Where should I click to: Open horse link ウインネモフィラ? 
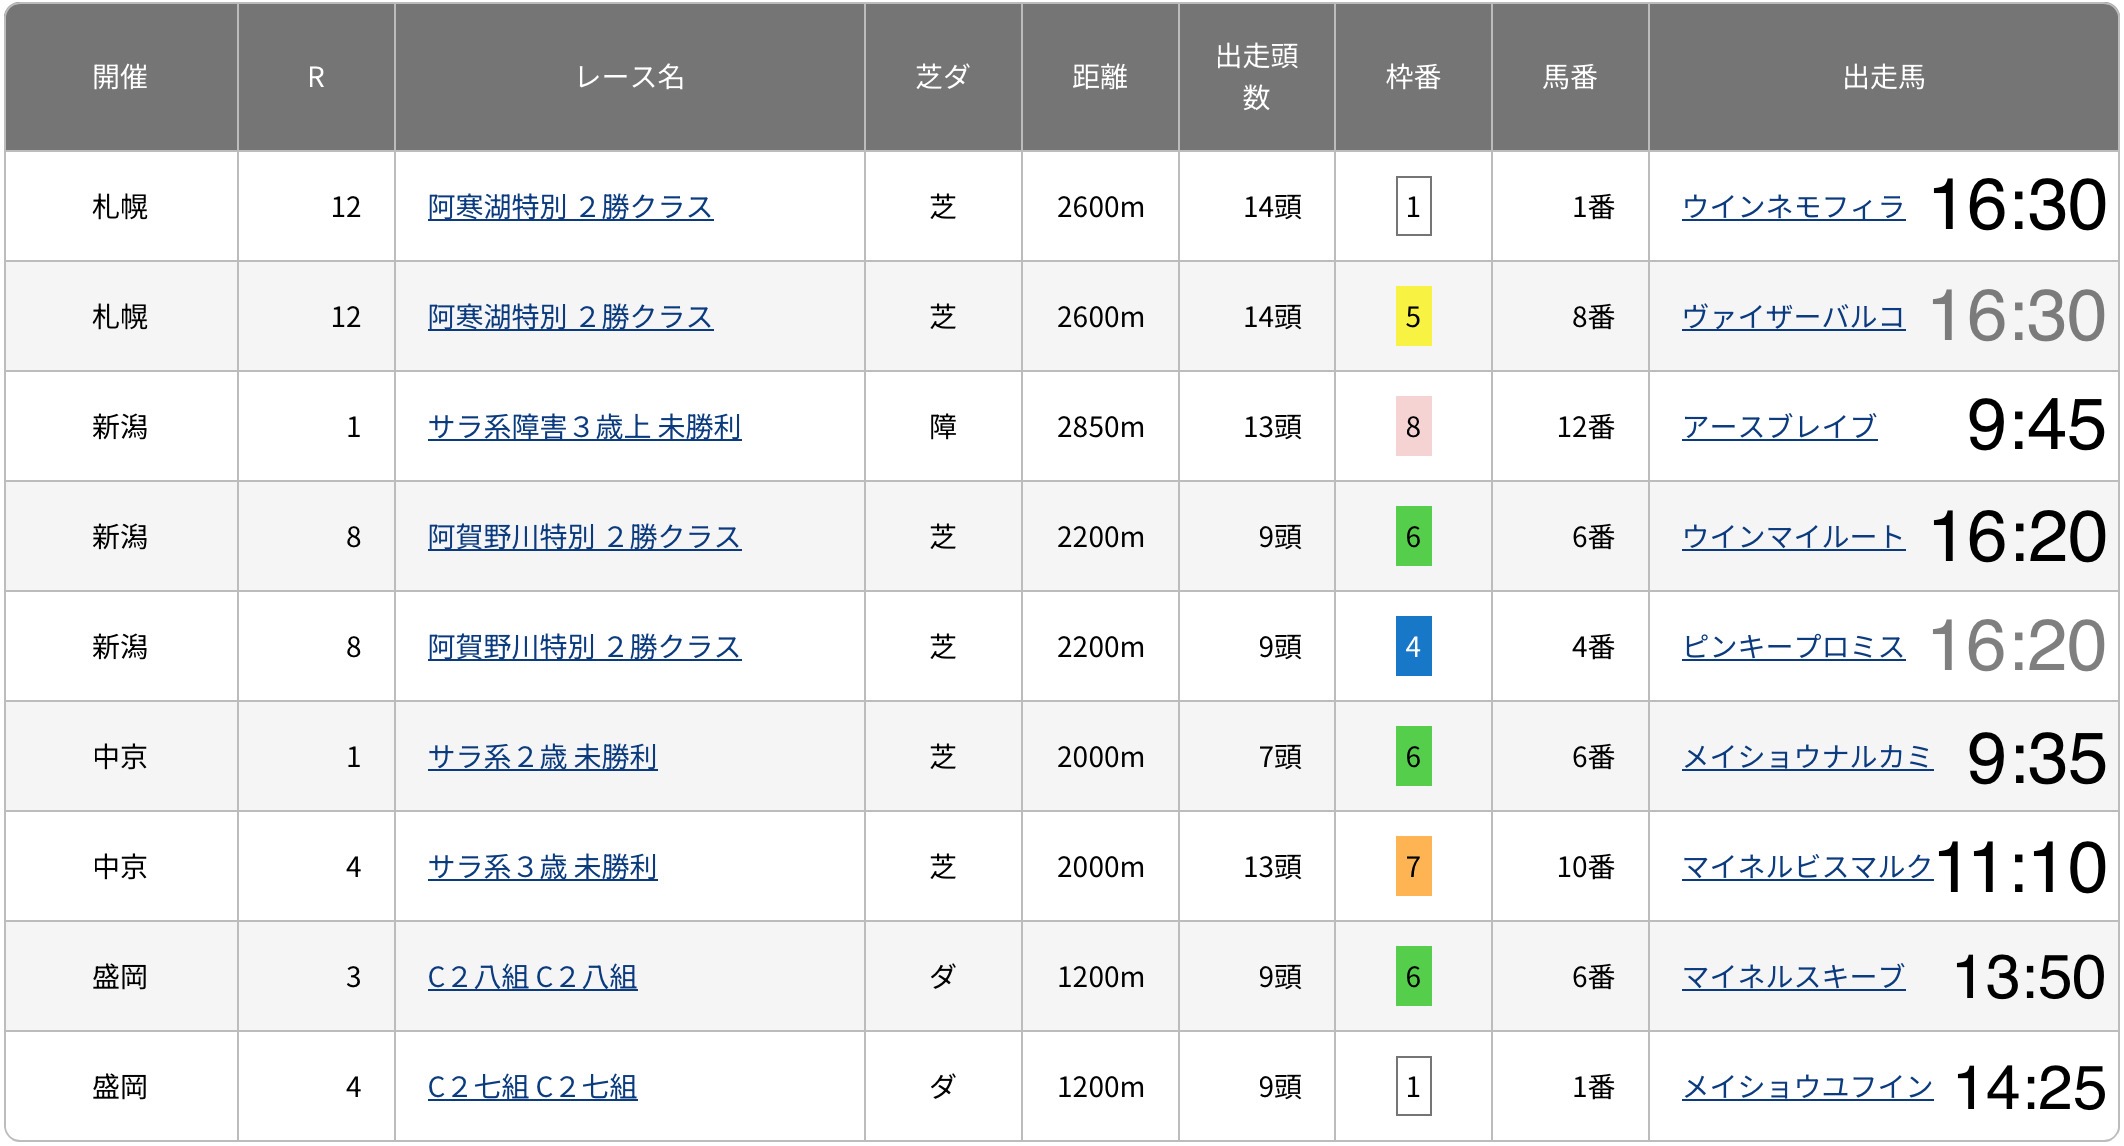click(1792, 207)
